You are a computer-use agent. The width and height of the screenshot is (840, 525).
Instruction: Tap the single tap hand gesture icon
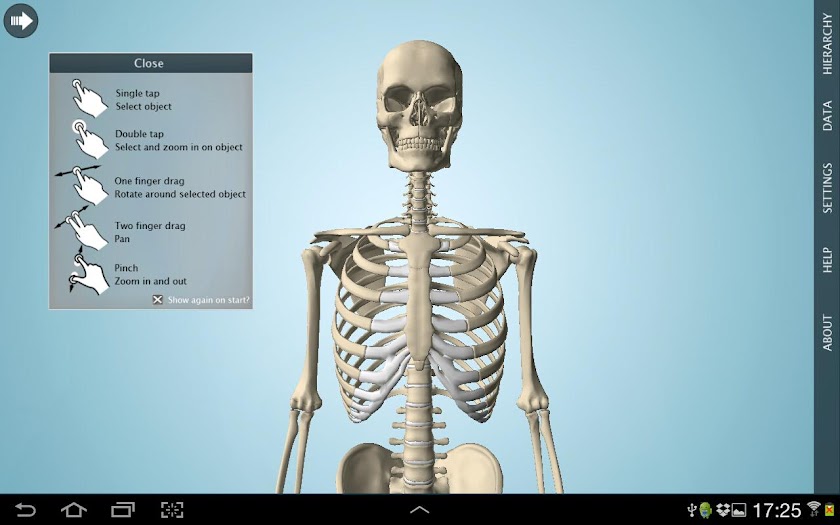(89, 98)
